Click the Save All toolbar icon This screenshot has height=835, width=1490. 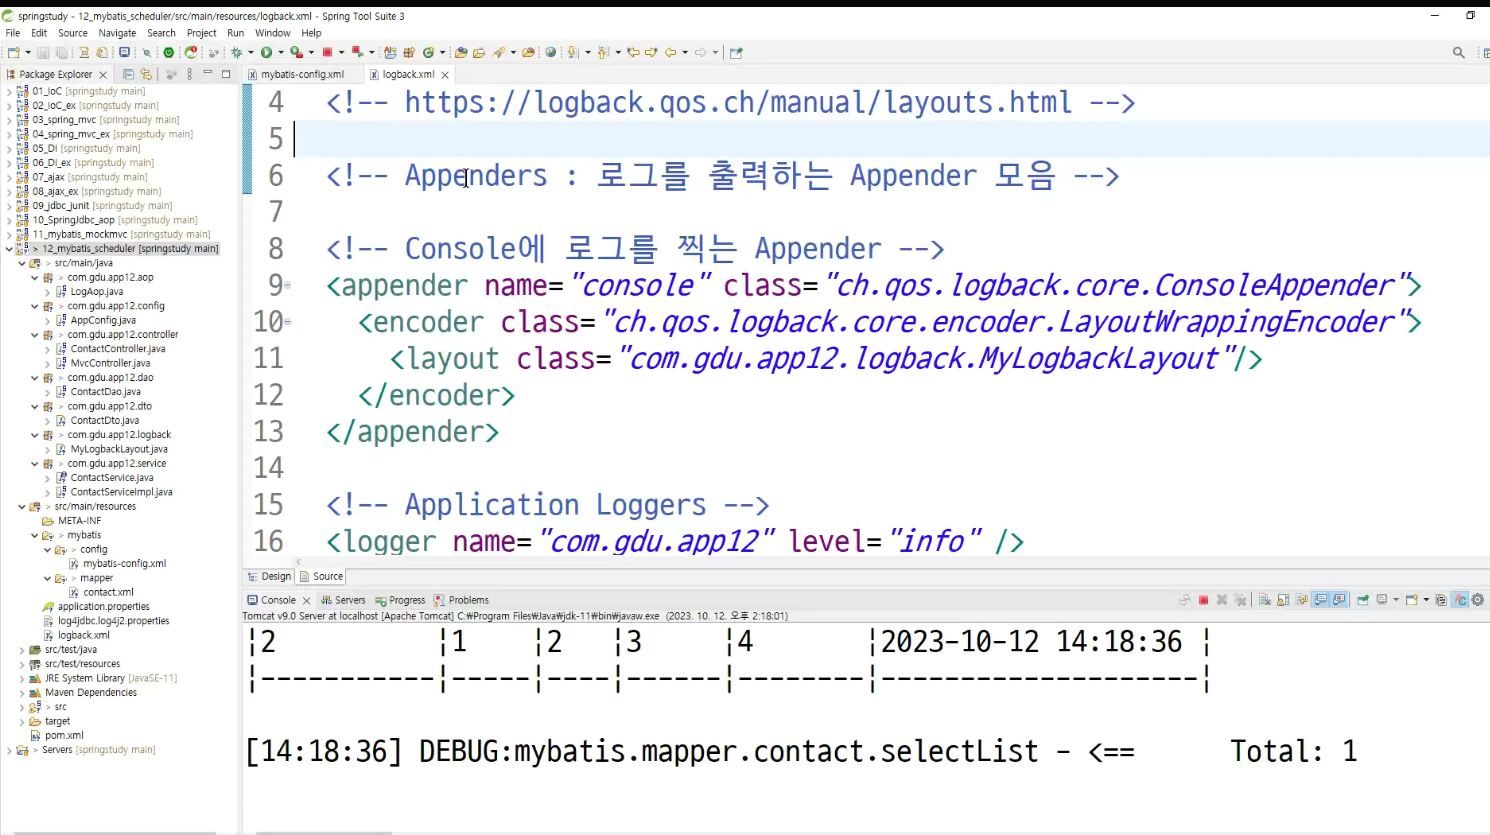pos(61,52)
